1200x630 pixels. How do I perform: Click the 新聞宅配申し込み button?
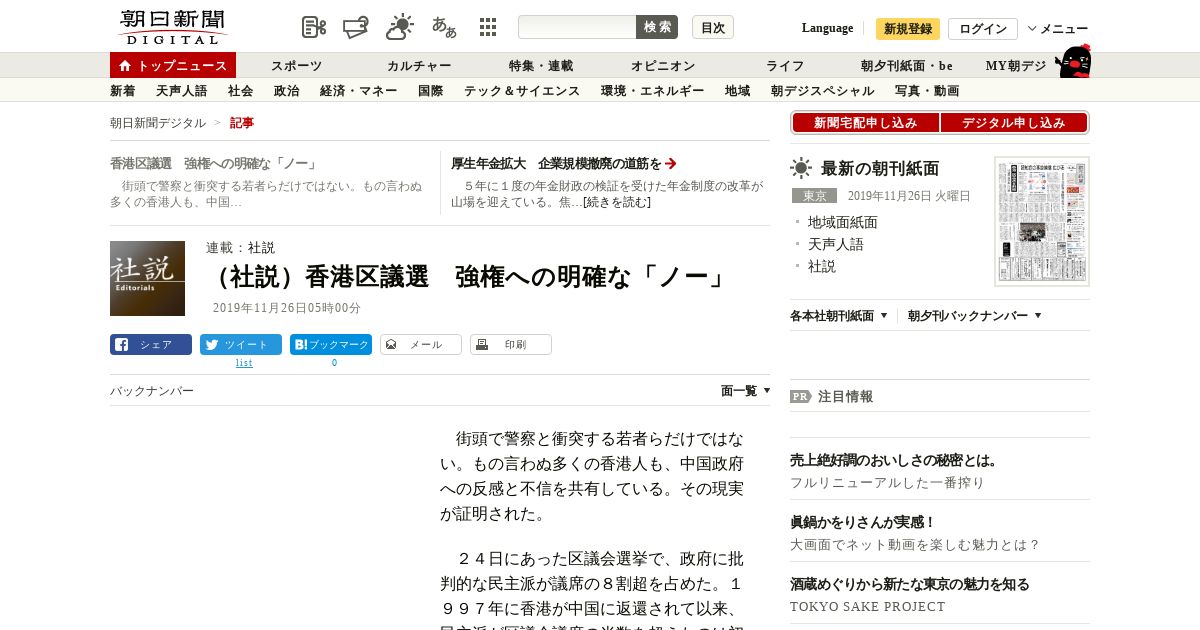865,123
